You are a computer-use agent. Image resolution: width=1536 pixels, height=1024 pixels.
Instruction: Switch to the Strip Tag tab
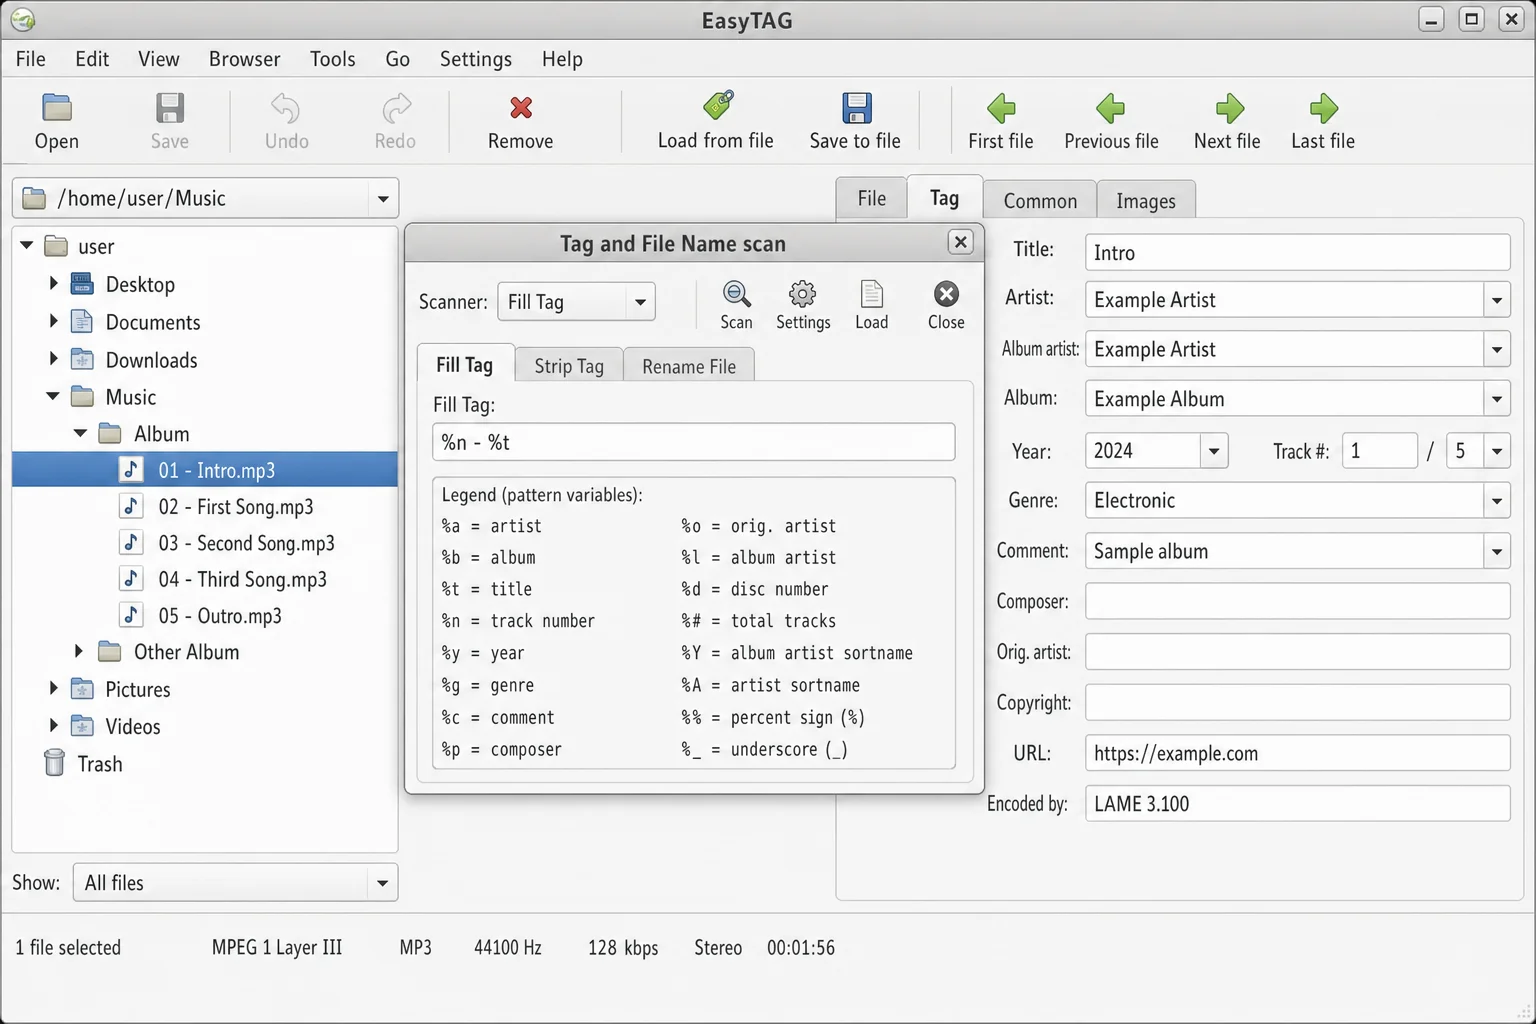click(x=569, y=366)
